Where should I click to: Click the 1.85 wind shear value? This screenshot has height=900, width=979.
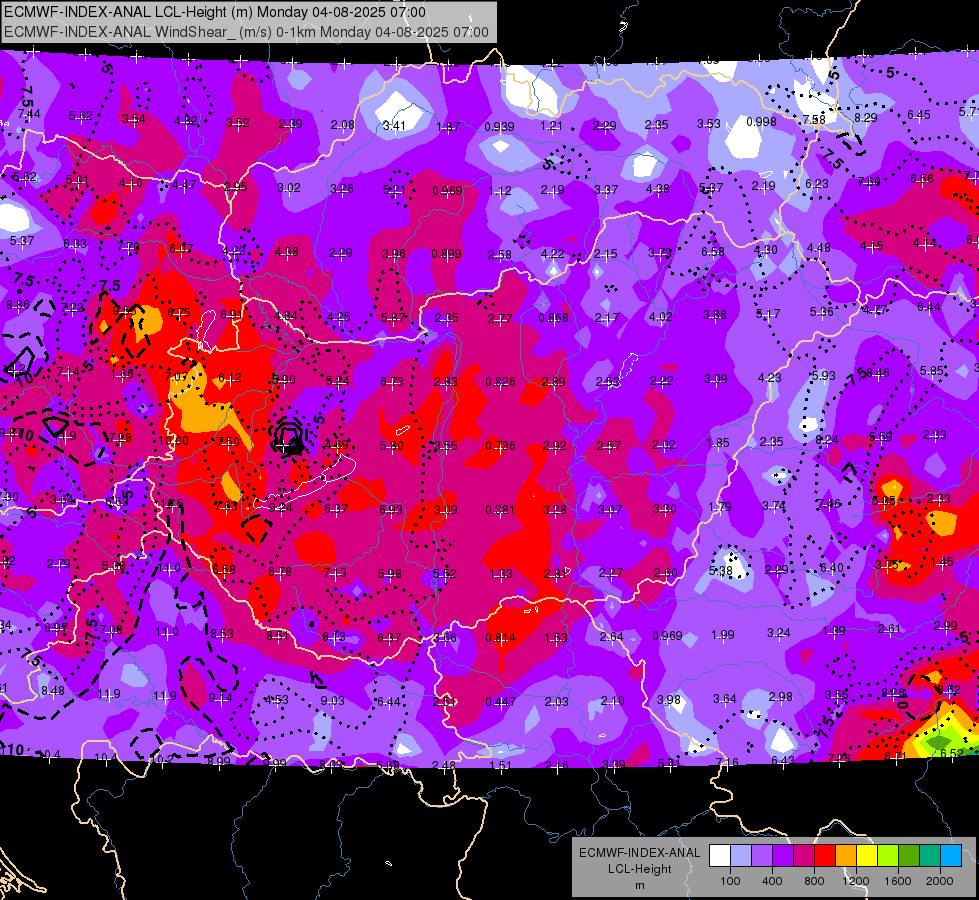pos(718,442)
